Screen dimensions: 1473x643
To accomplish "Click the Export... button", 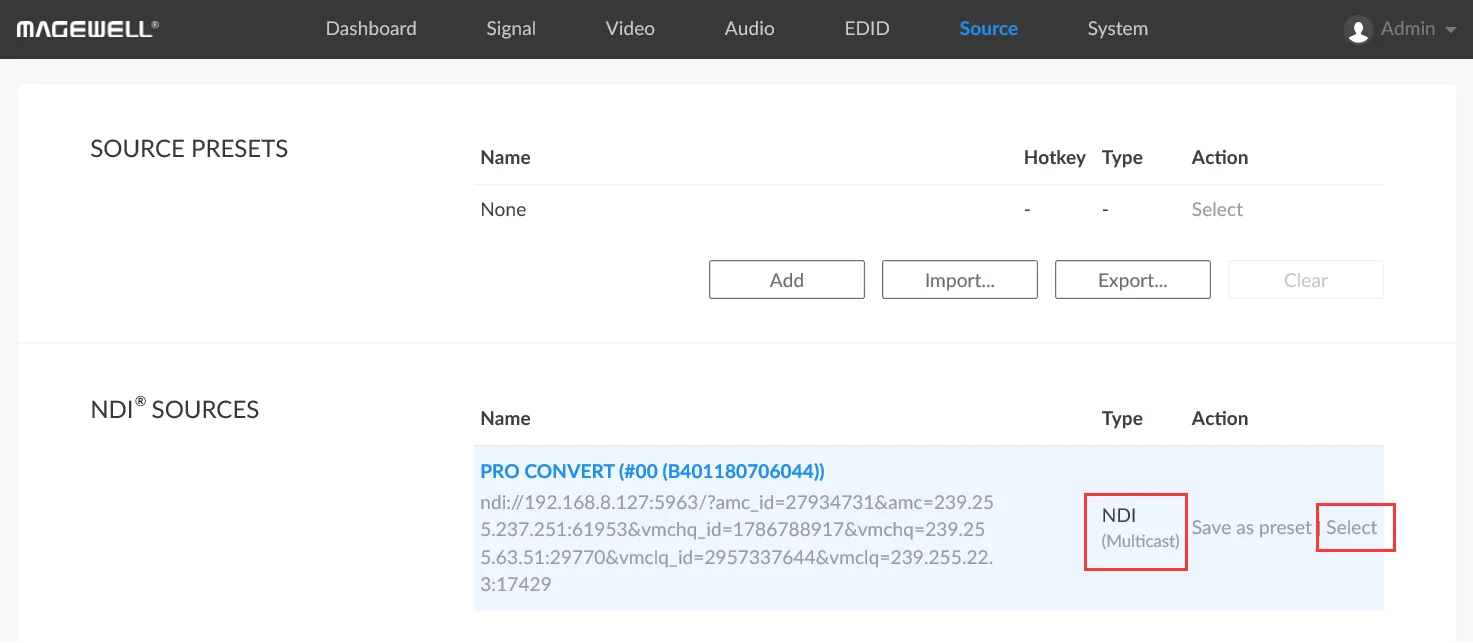I will point(1133,280).
